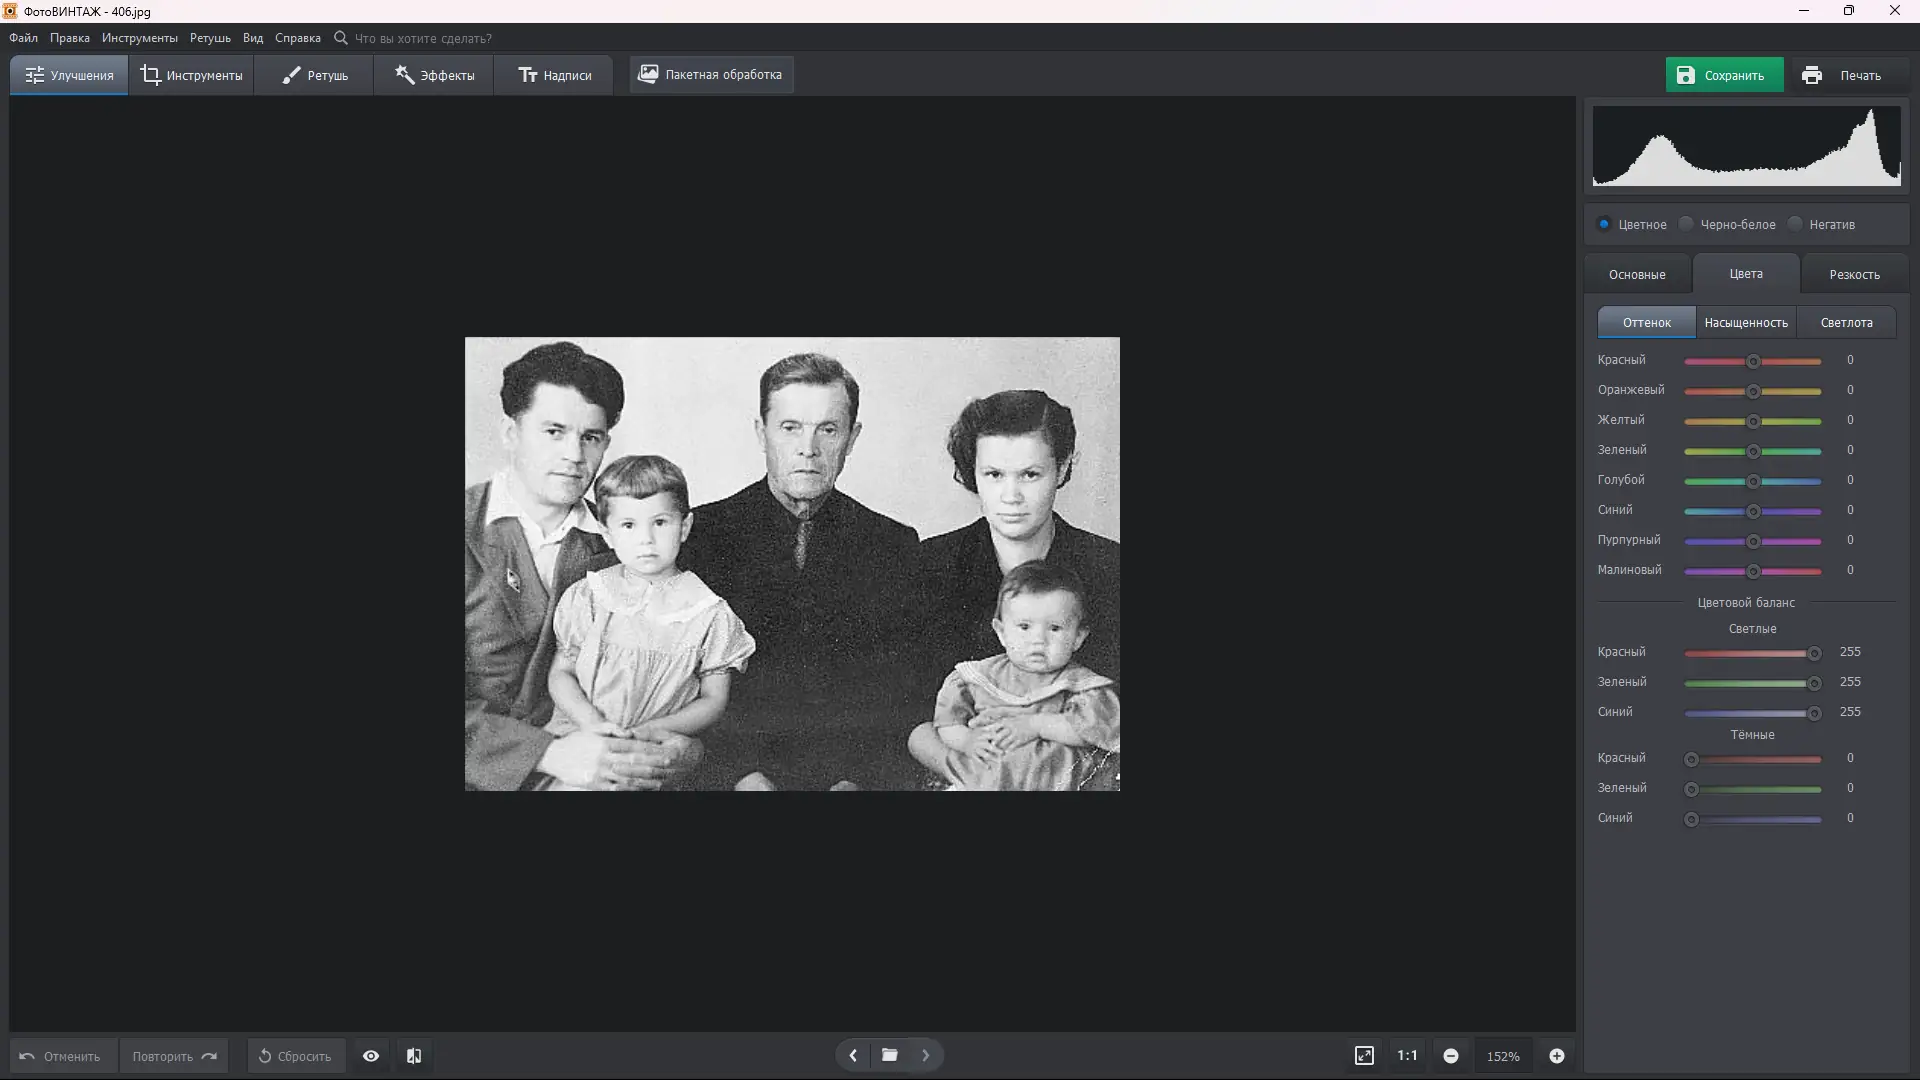Click the Оранжевый hue slider handle
This screenshot has width=1920, height=1080.
(x=1753, y=391)
